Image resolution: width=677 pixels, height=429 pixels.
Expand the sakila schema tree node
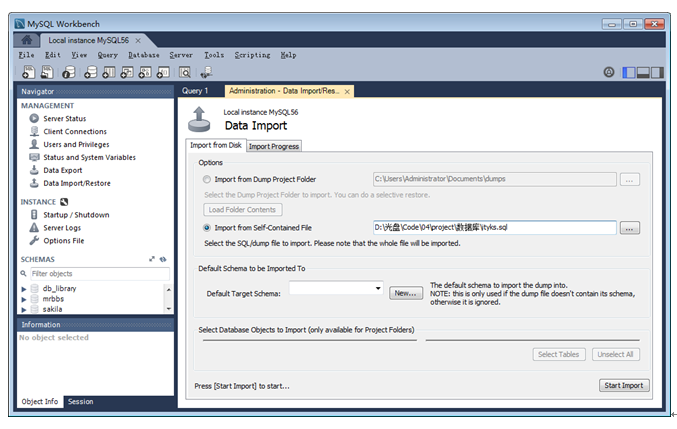[x=24, y=309]
